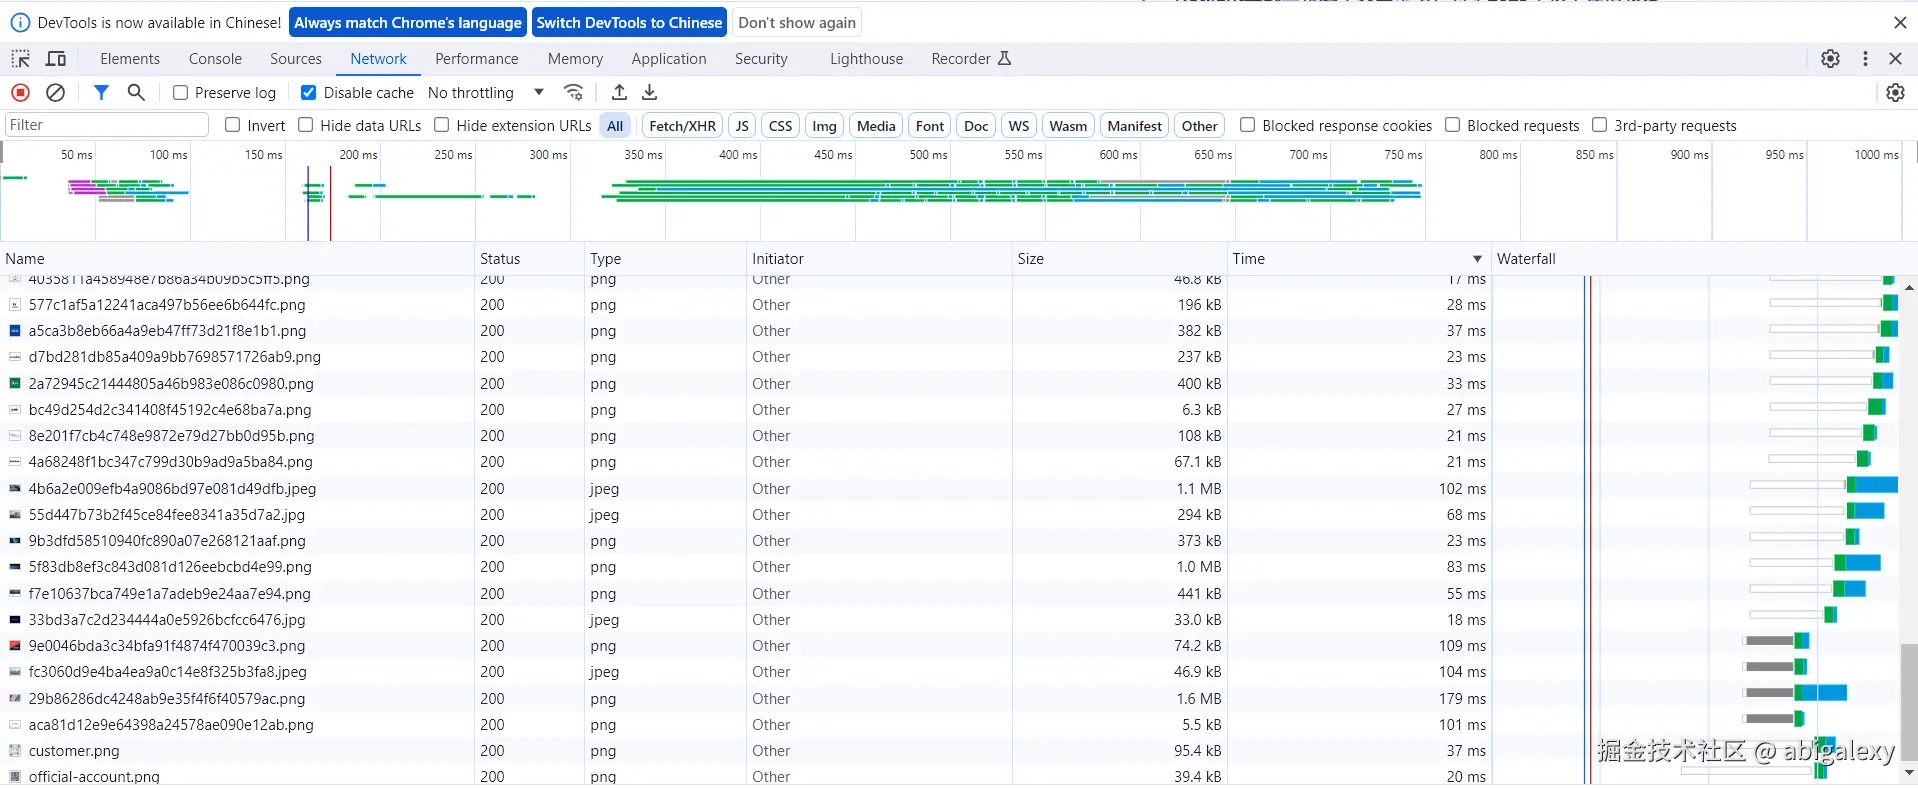The height and width of the screenshot is (789, 1918).
Task: Open the No throttling dropdown
Action: point(486,92)
